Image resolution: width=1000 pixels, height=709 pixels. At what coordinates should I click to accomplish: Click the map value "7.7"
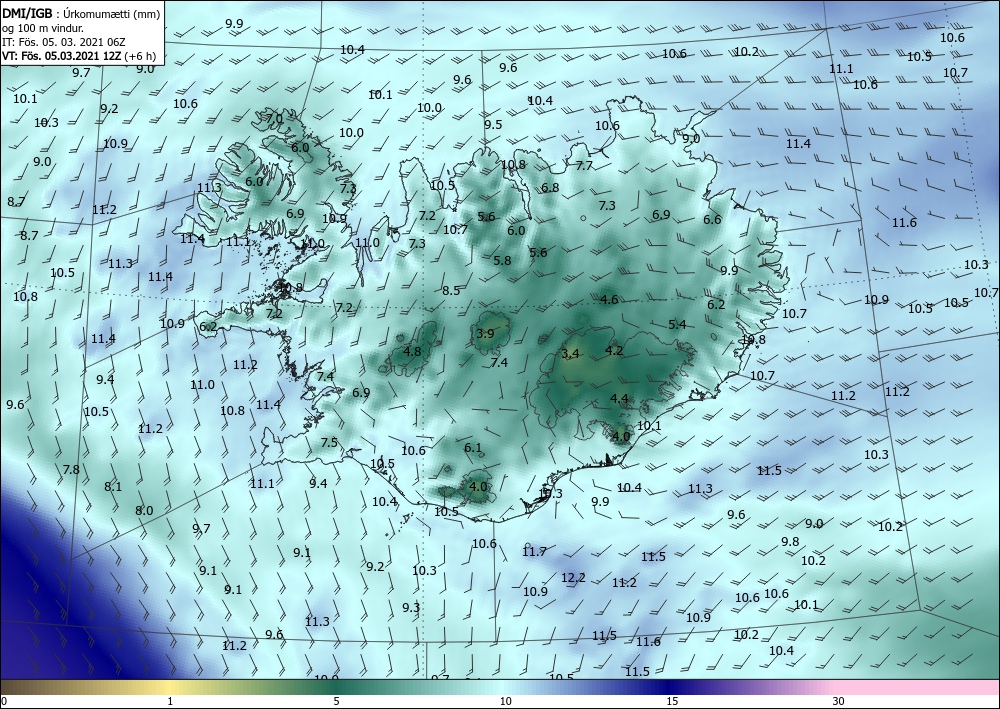coord(585,166)
